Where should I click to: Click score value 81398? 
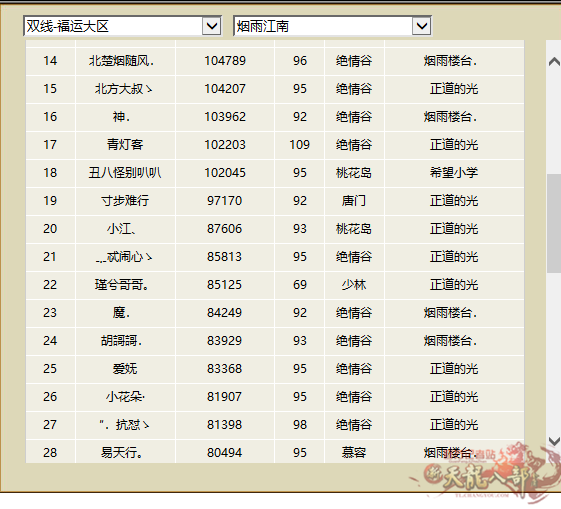point(225,425)
